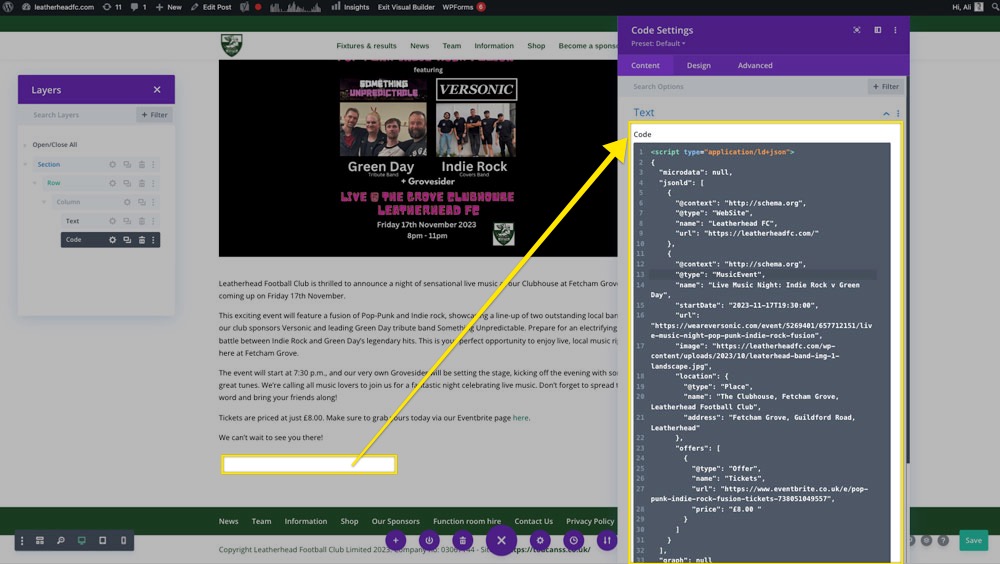The width and height of the screenshot is (1000, 564).
Task: Open settings gear for Text layer
Action: (x=112, y=221)
